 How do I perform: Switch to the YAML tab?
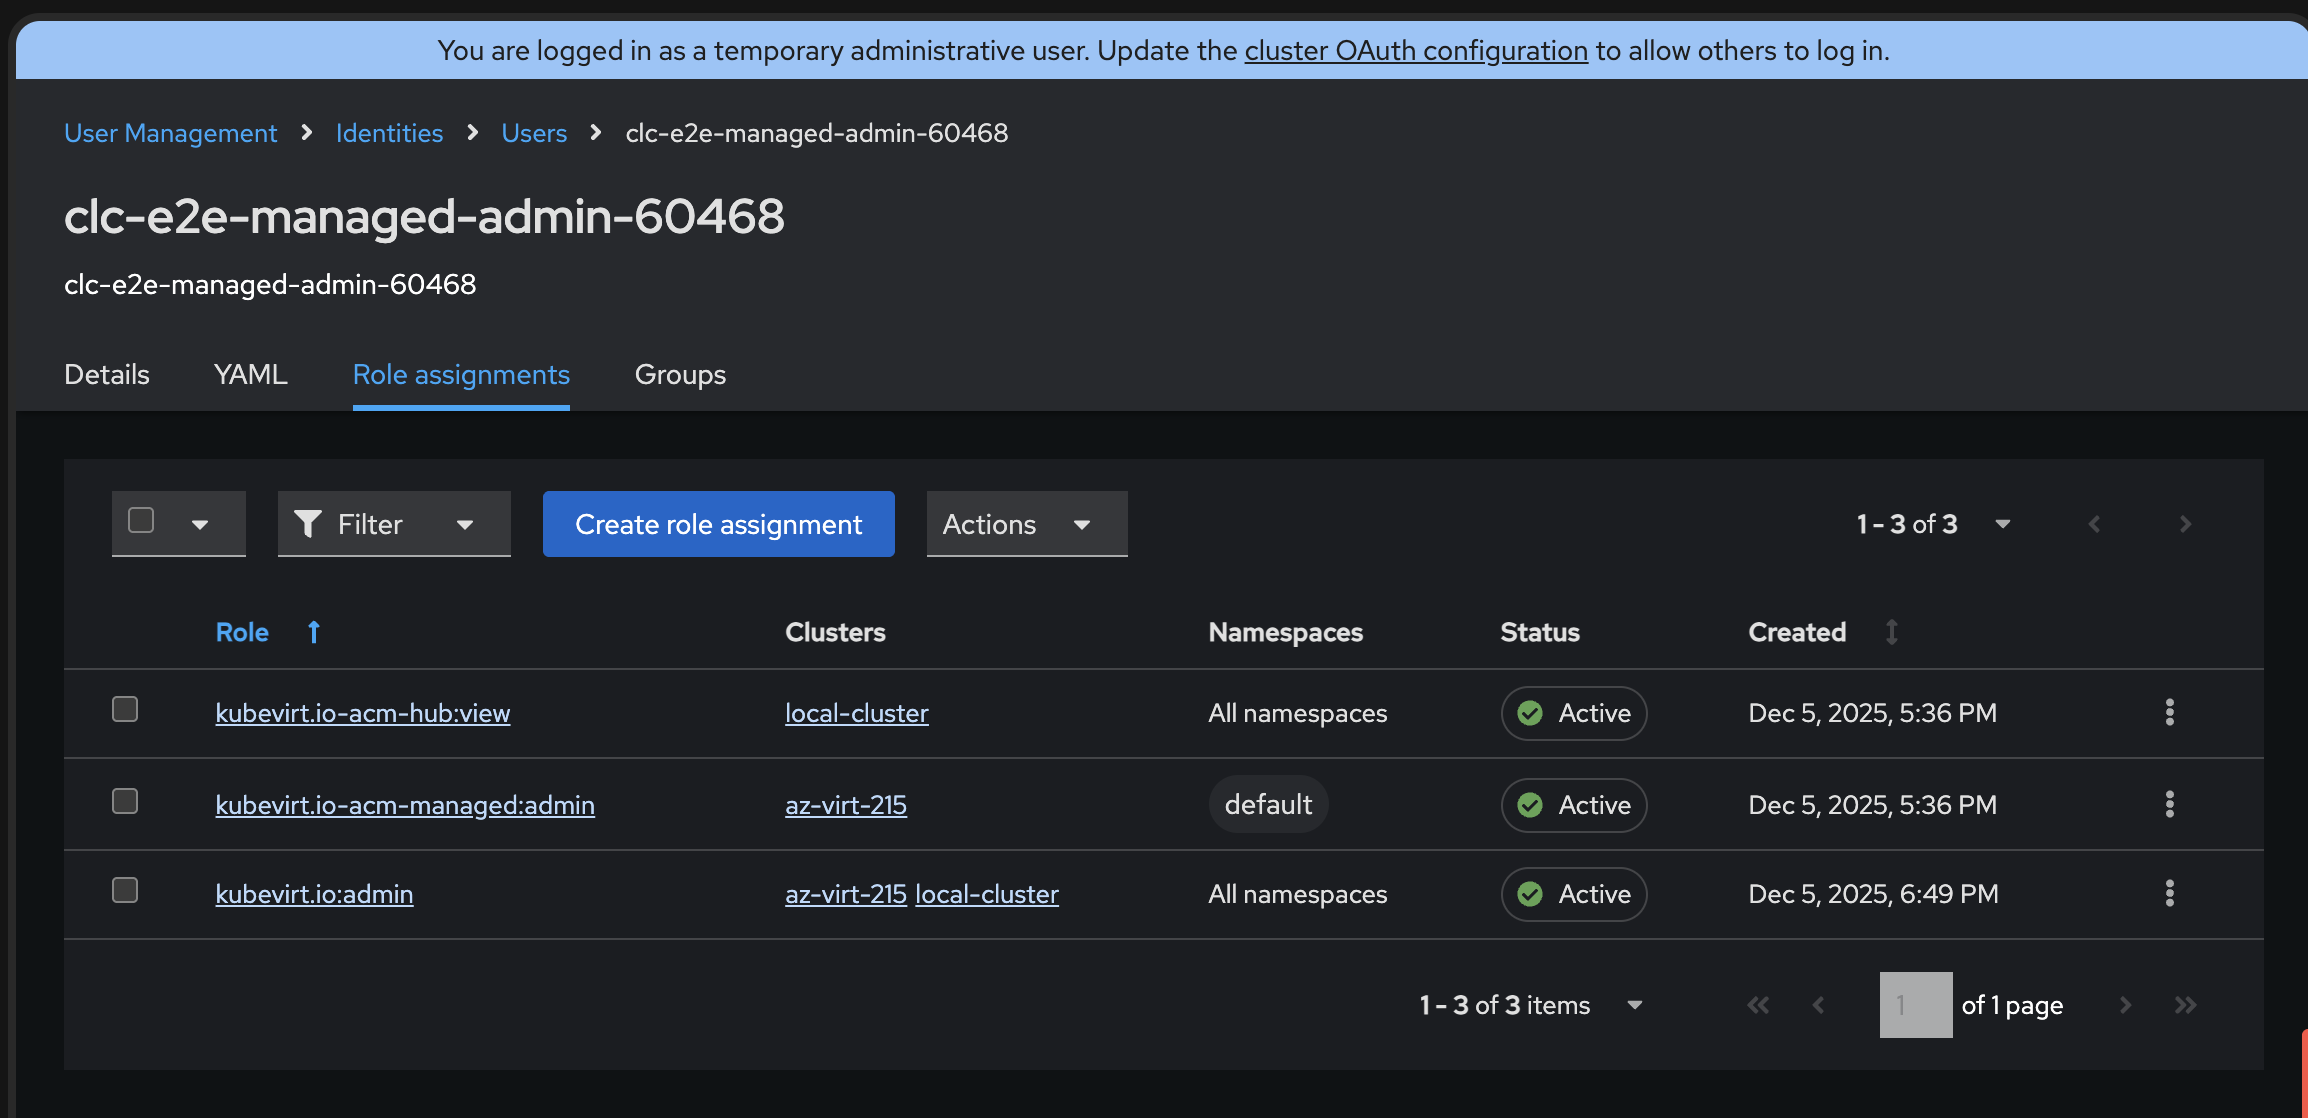pyautogui.click(x=250, y=374)
